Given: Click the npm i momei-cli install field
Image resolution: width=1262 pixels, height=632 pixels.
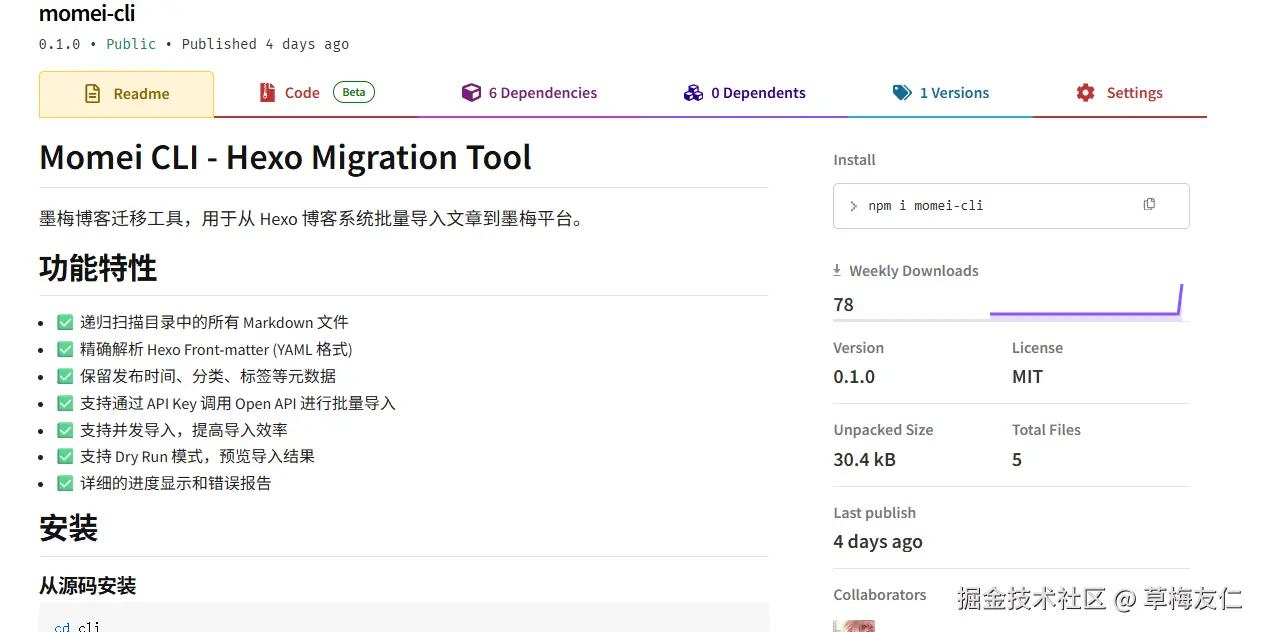Looking at the screenshot, I should point(1011,206).
